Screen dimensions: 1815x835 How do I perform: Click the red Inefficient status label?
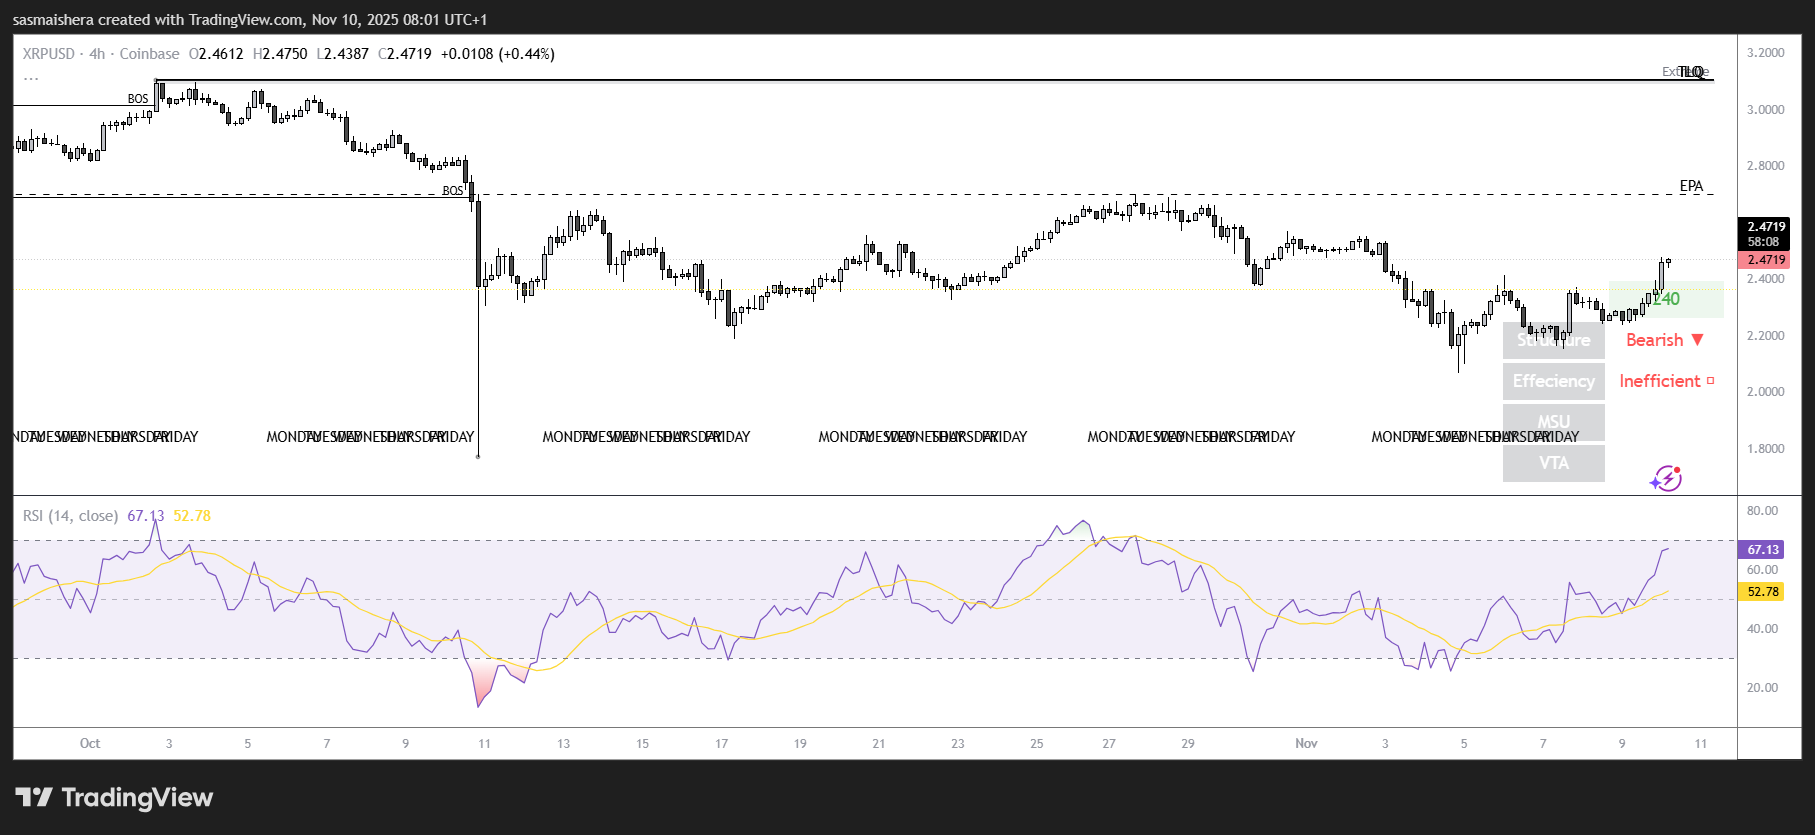pyautogui.click(x=1667, y=381)
